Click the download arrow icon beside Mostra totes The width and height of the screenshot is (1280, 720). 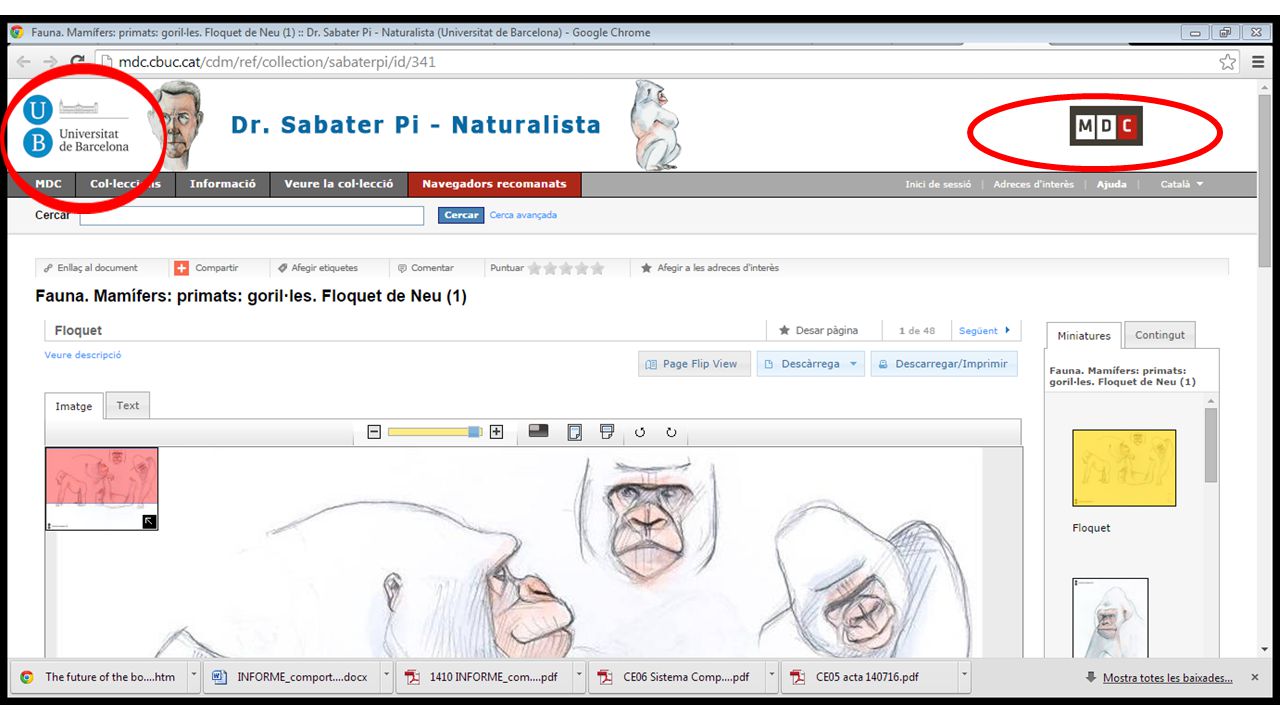click(x=1090, y=677)
